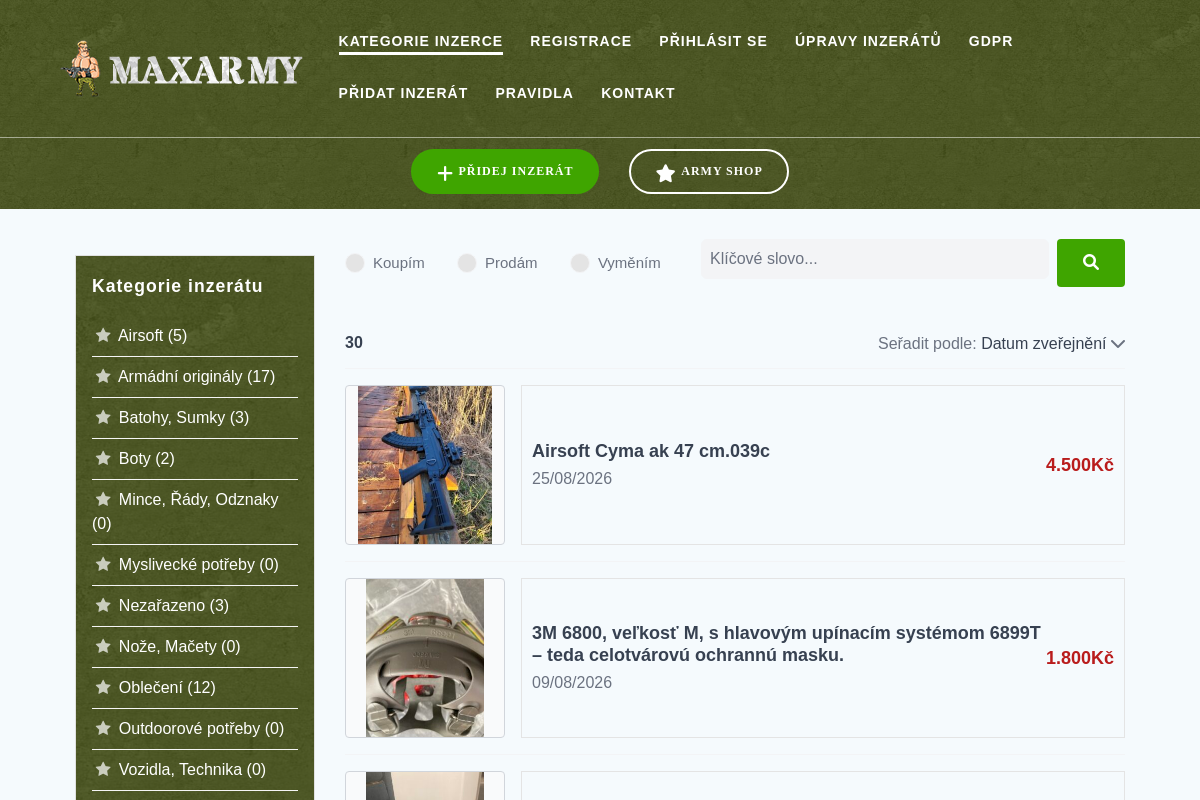Screen dimensions: 1200x800
Task: Open Přidat inzerát in navigation
Action: pyautogui.click(x=403, y=93)
